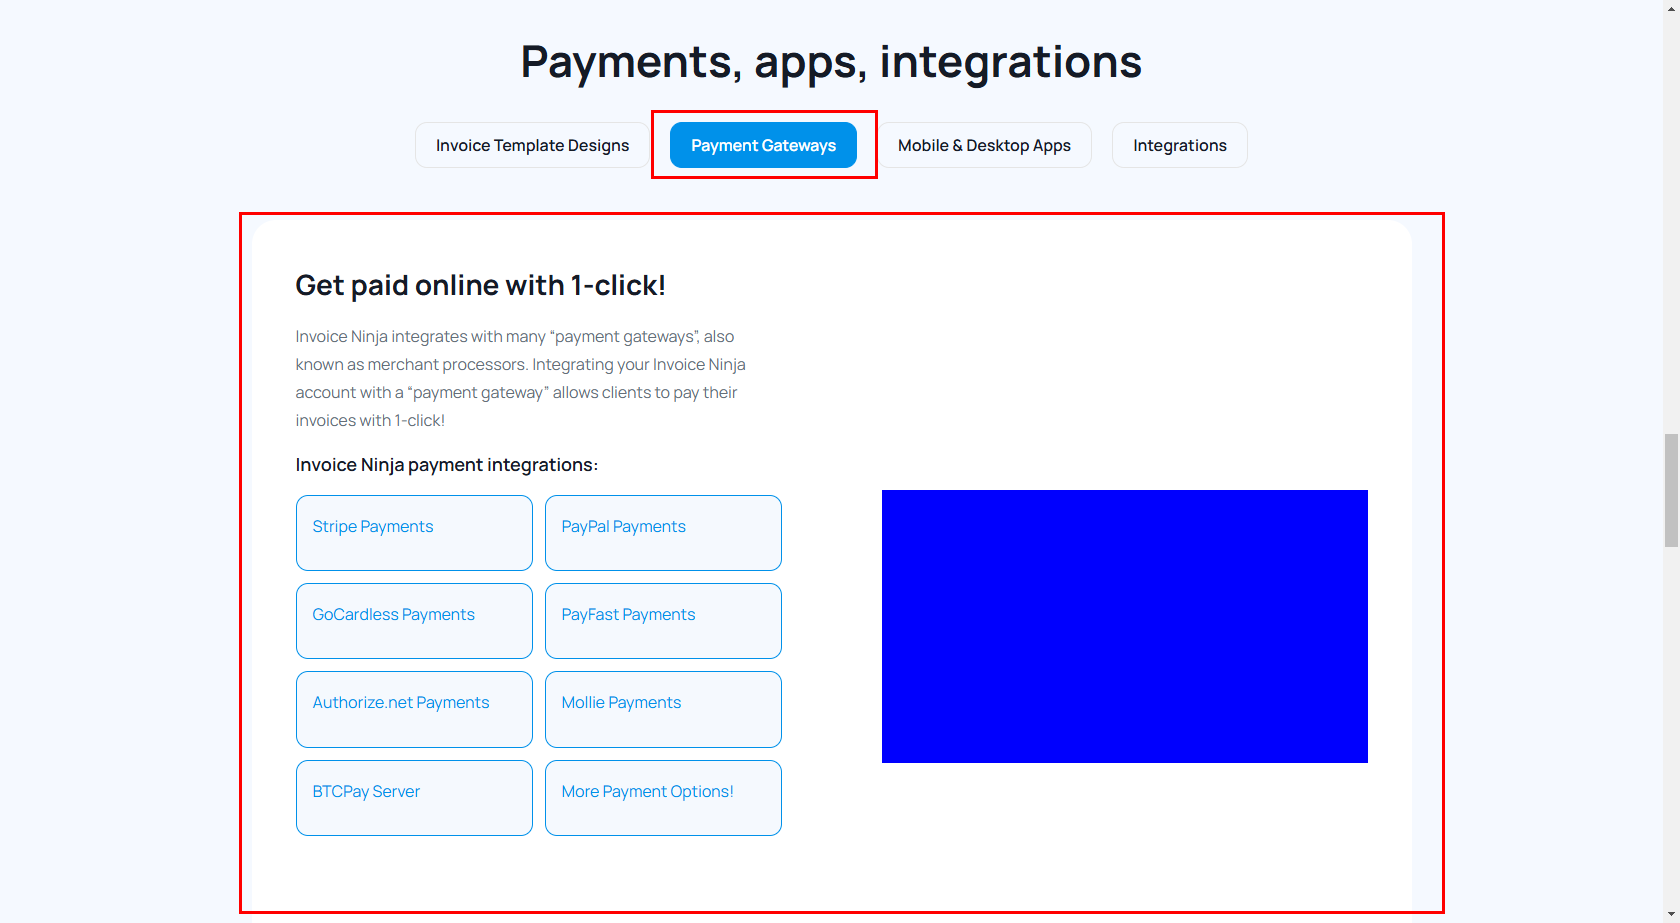Select Authorize.net Payments
The width and height of the screenshot is (1680, 923).
pyautogui.click(x=414, y=708)
